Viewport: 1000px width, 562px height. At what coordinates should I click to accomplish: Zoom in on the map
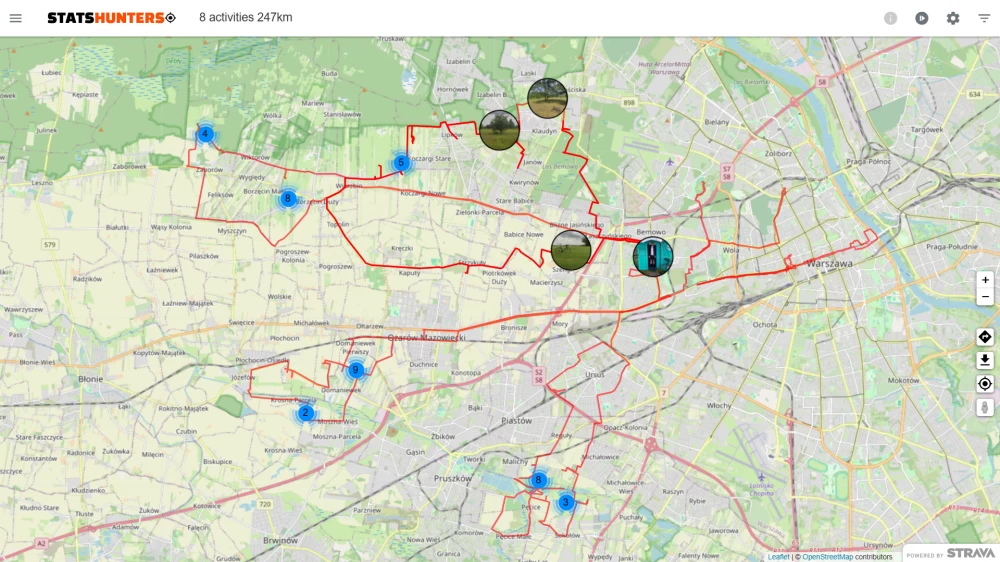click(x=985, y=280)
